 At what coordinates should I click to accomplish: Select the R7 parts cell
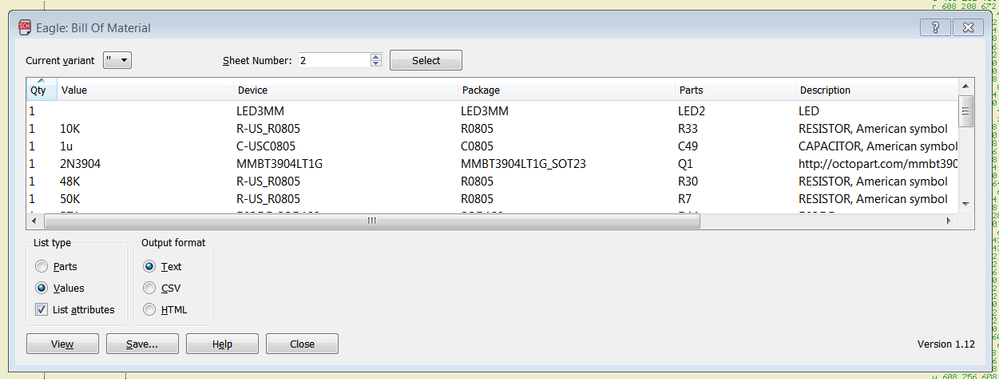pos(686,199)
